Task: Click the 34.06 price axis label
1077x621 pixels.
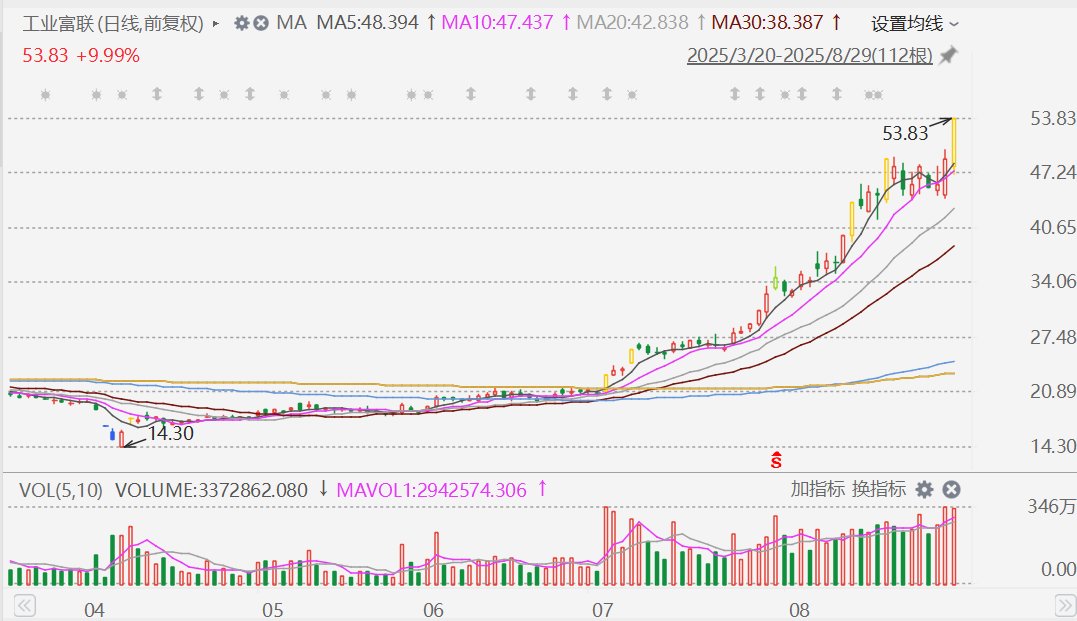Action: coord(1052,281)
